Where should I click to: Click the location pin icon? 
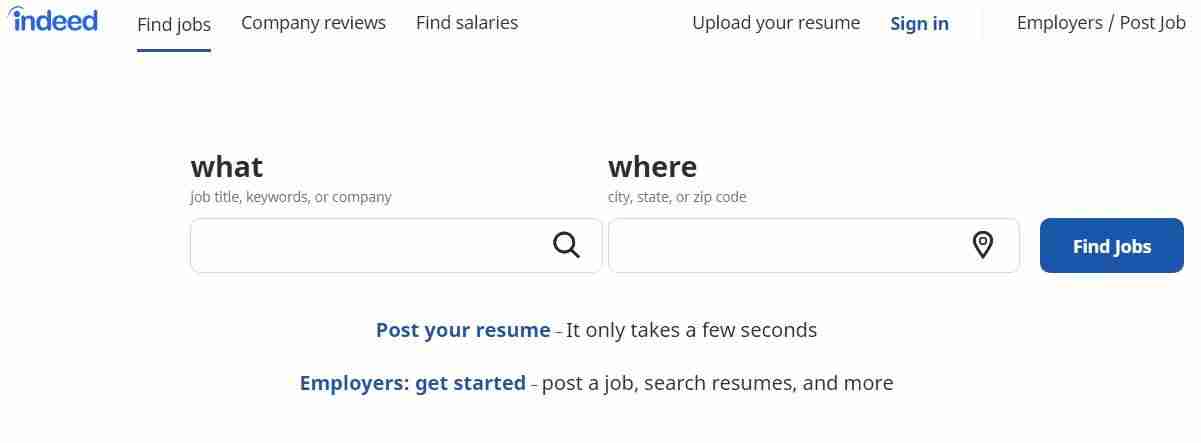[x=983, y=245]
